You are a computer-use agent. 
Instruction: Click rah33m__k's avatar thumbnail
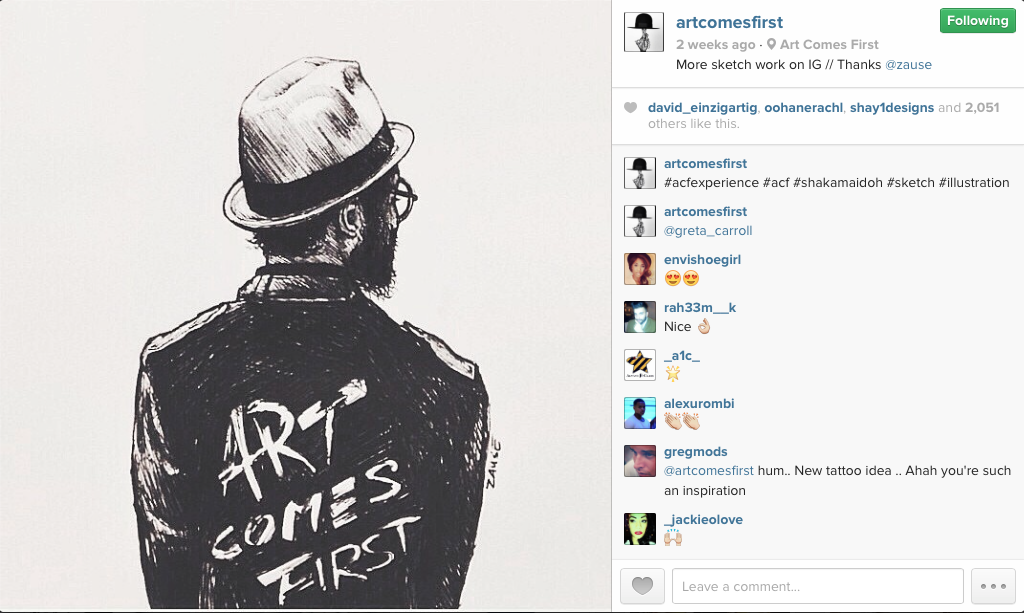coord(639,317)
